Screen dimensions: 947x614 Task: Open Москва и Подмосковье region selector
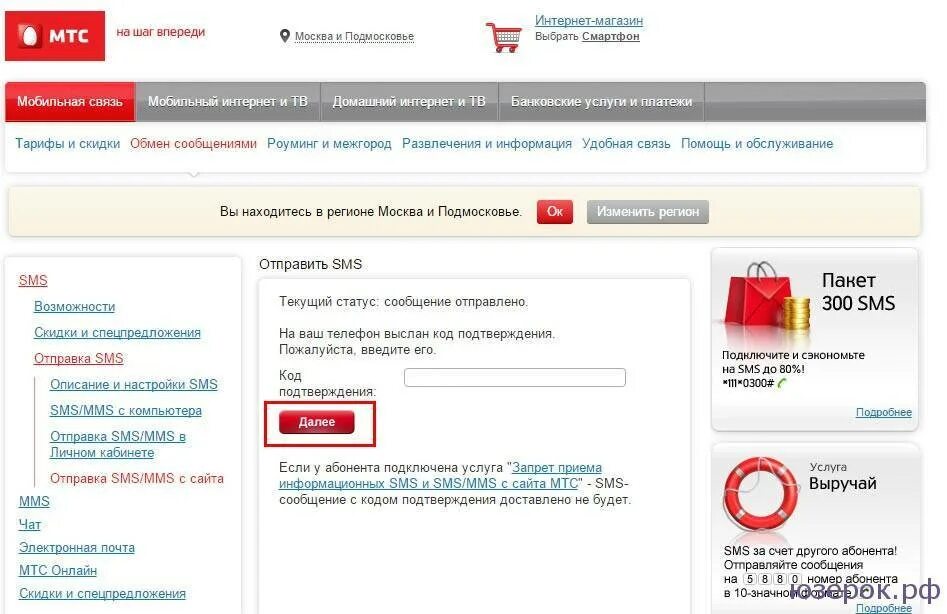pyautogui.click(x=354, y=36)
